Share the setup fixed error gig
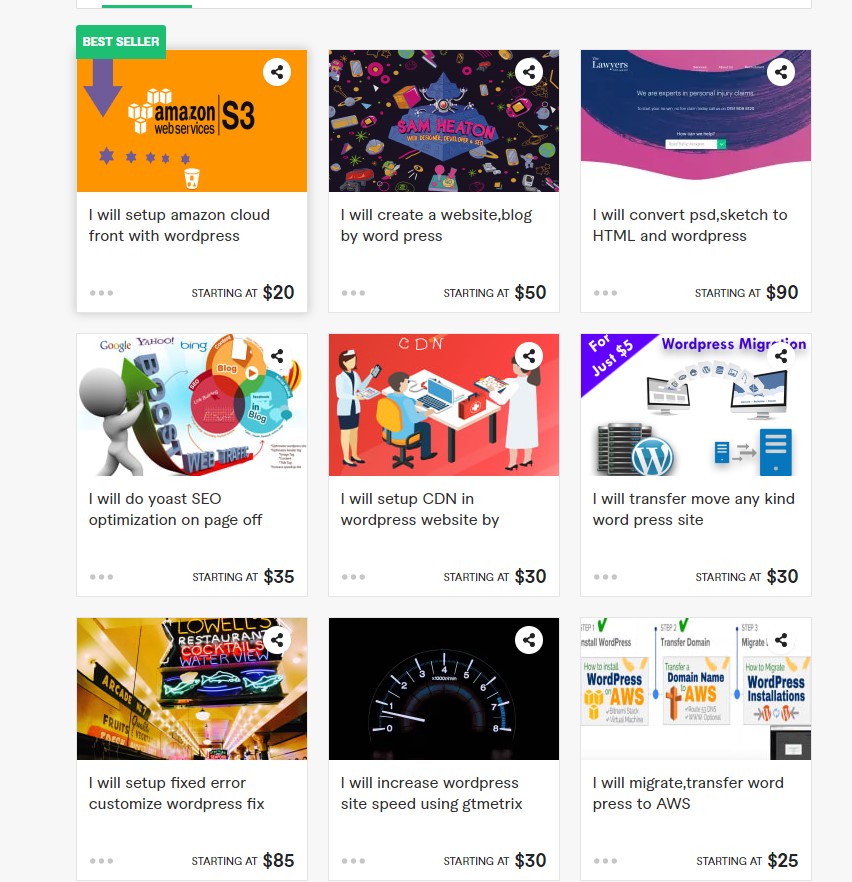The width and height of the screenshot is (852, 882). [x=277, y=640]
